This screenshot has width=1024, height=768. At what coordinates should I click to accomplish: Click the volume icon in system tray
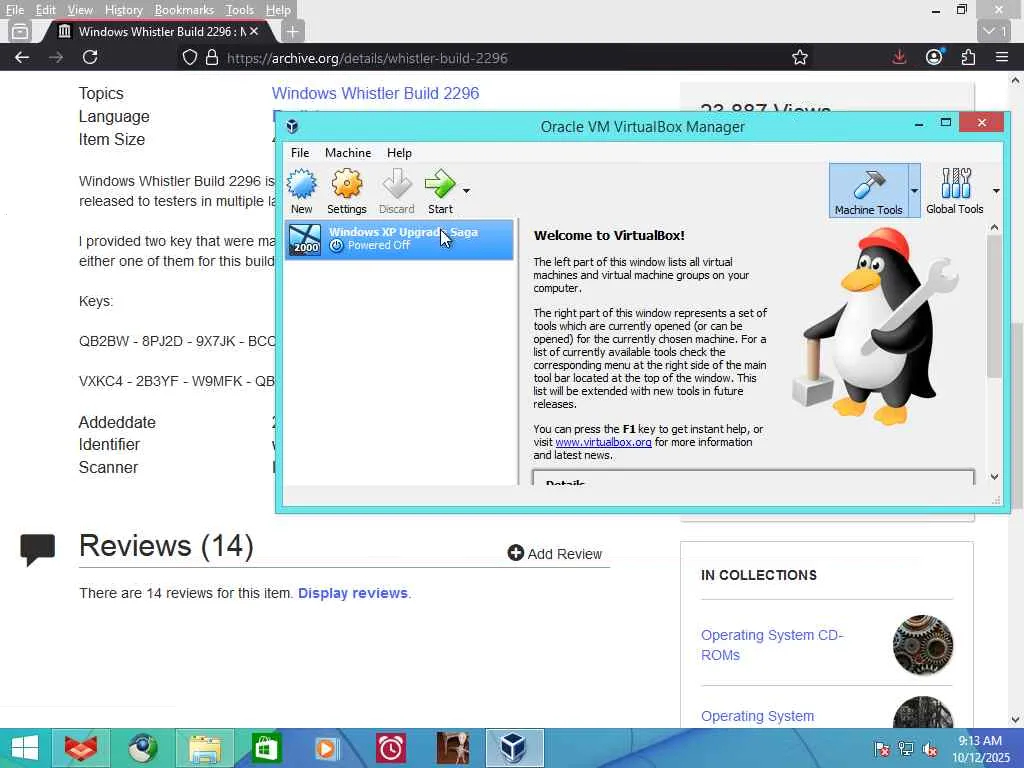click(929, 749)
